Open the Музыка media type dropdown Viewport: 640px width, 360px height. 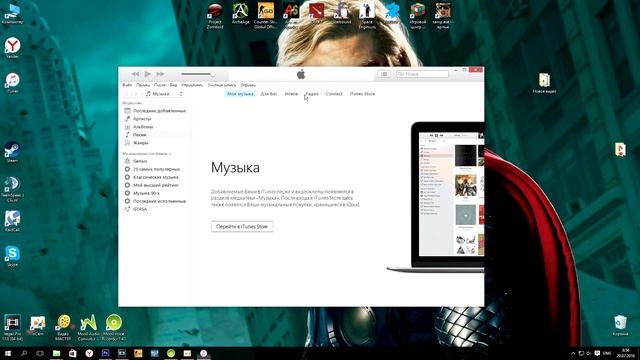pos(164,94)
